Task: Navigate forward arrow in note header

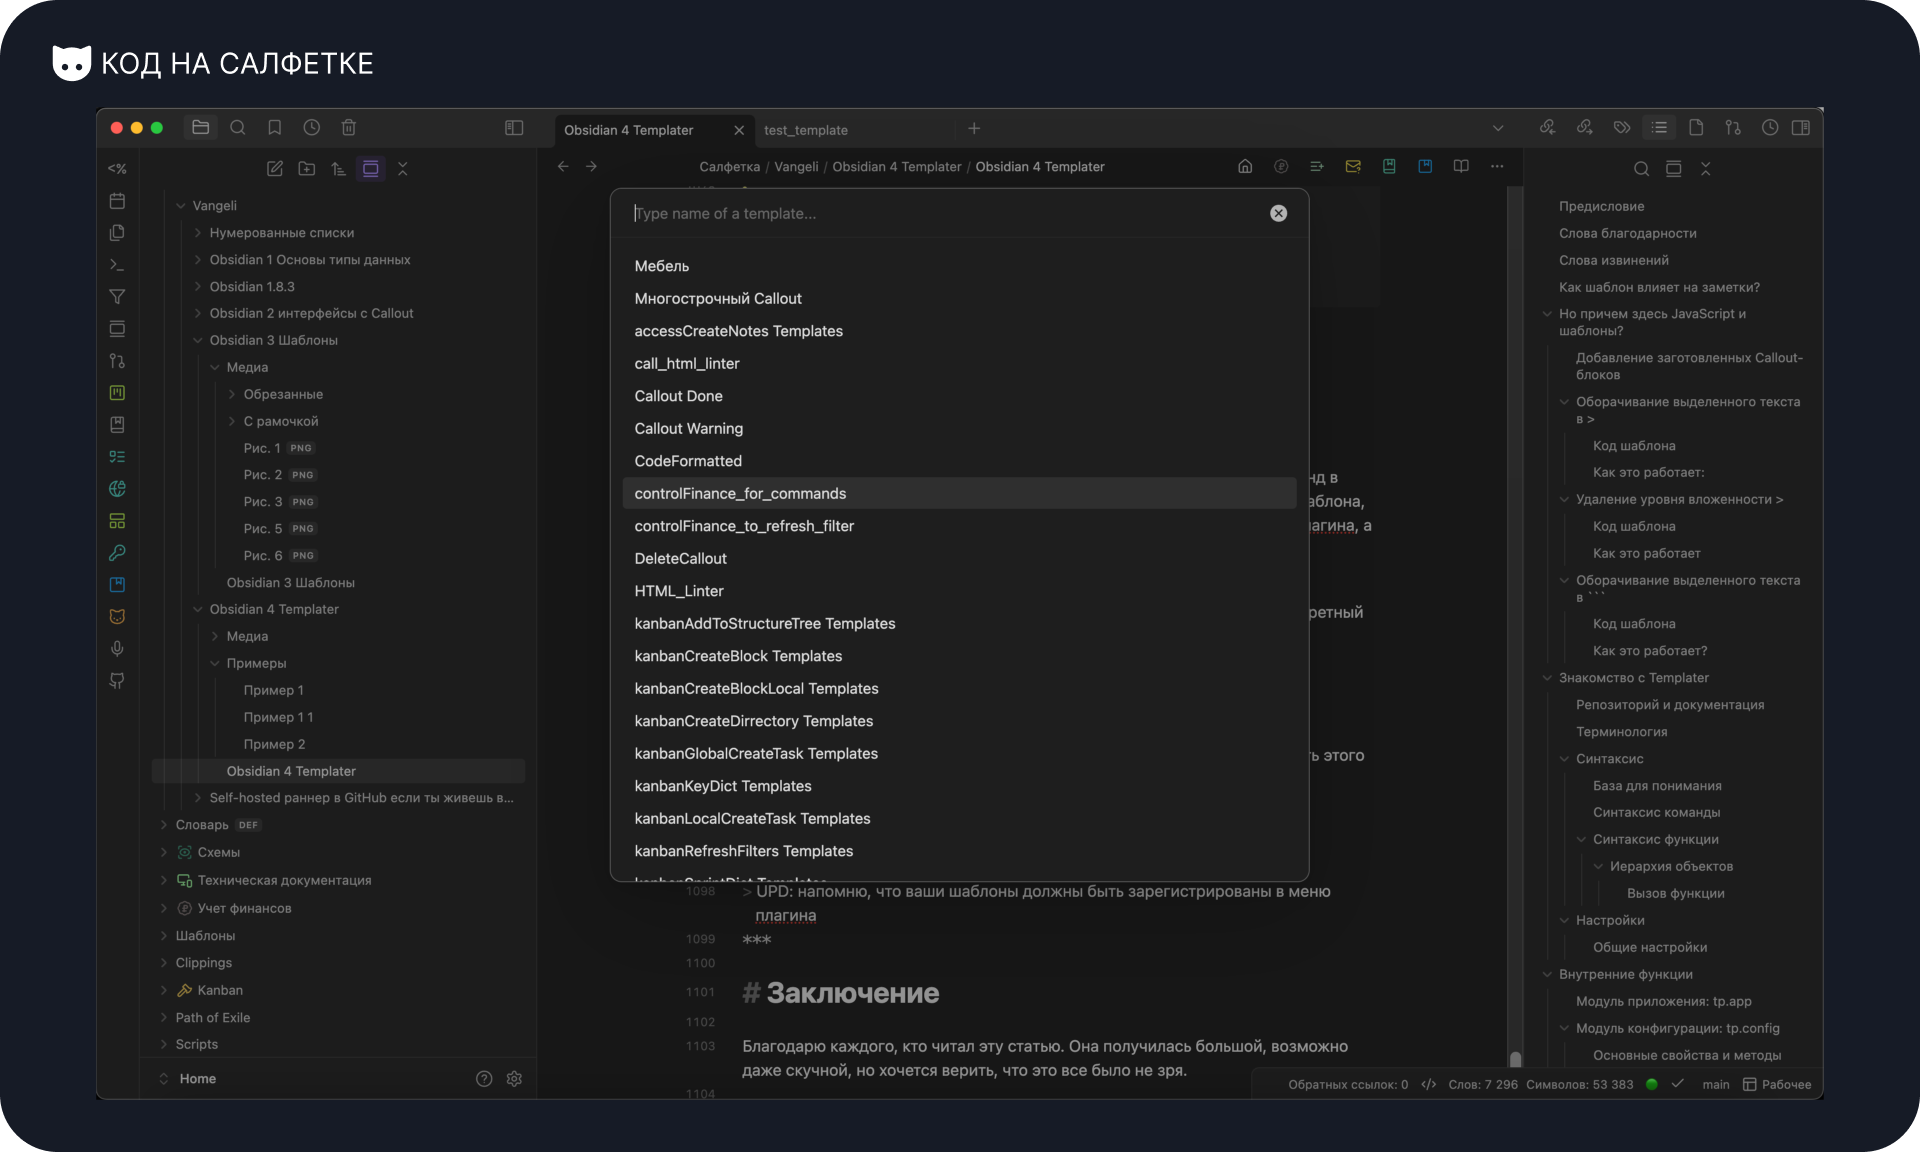Action: click(x=591, y=167)
